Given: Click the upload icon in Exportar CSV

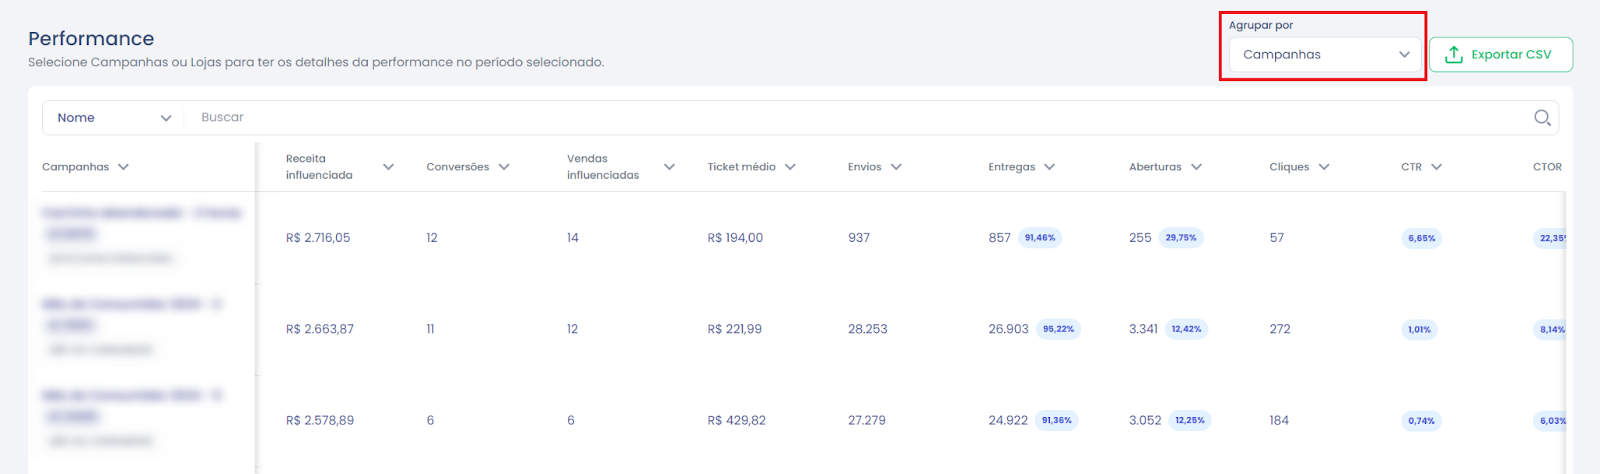Looking at the screenshot, I should click(x=1454, y=54).
